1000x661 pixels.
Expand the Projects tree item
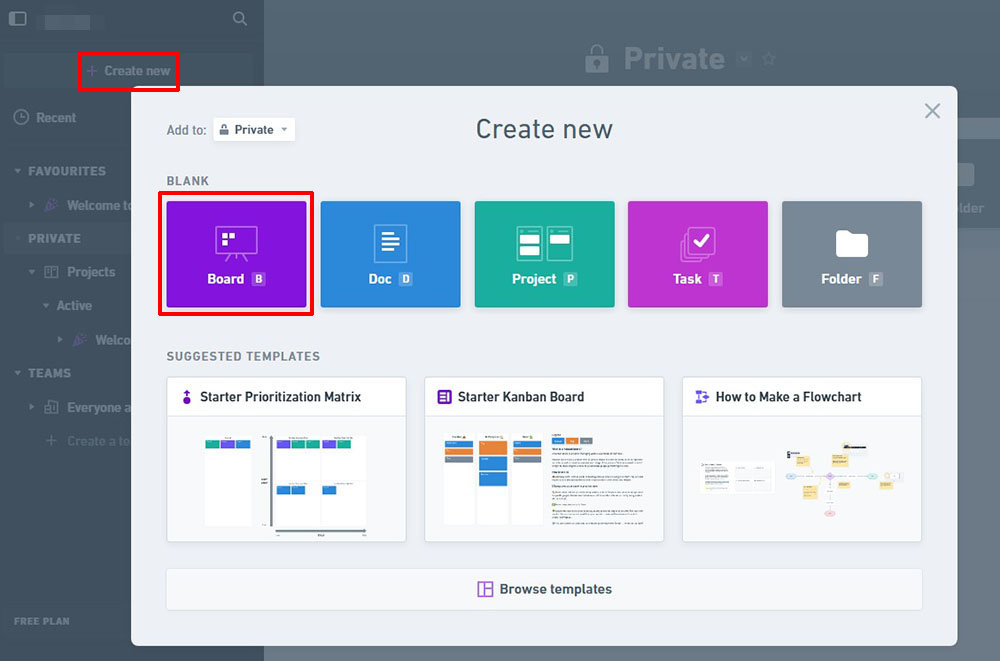pyautogui.click(x=33, y=272)
